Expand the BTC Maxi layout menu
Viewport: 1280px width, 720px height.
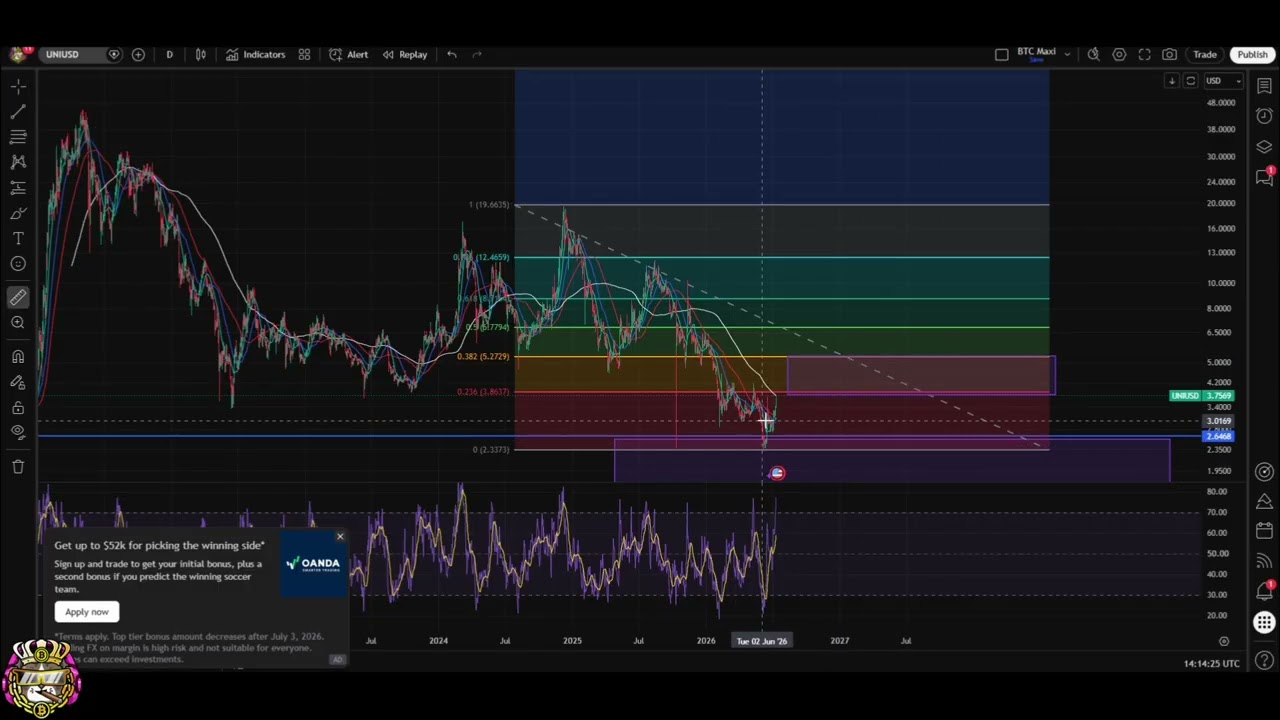(1067, 54)
